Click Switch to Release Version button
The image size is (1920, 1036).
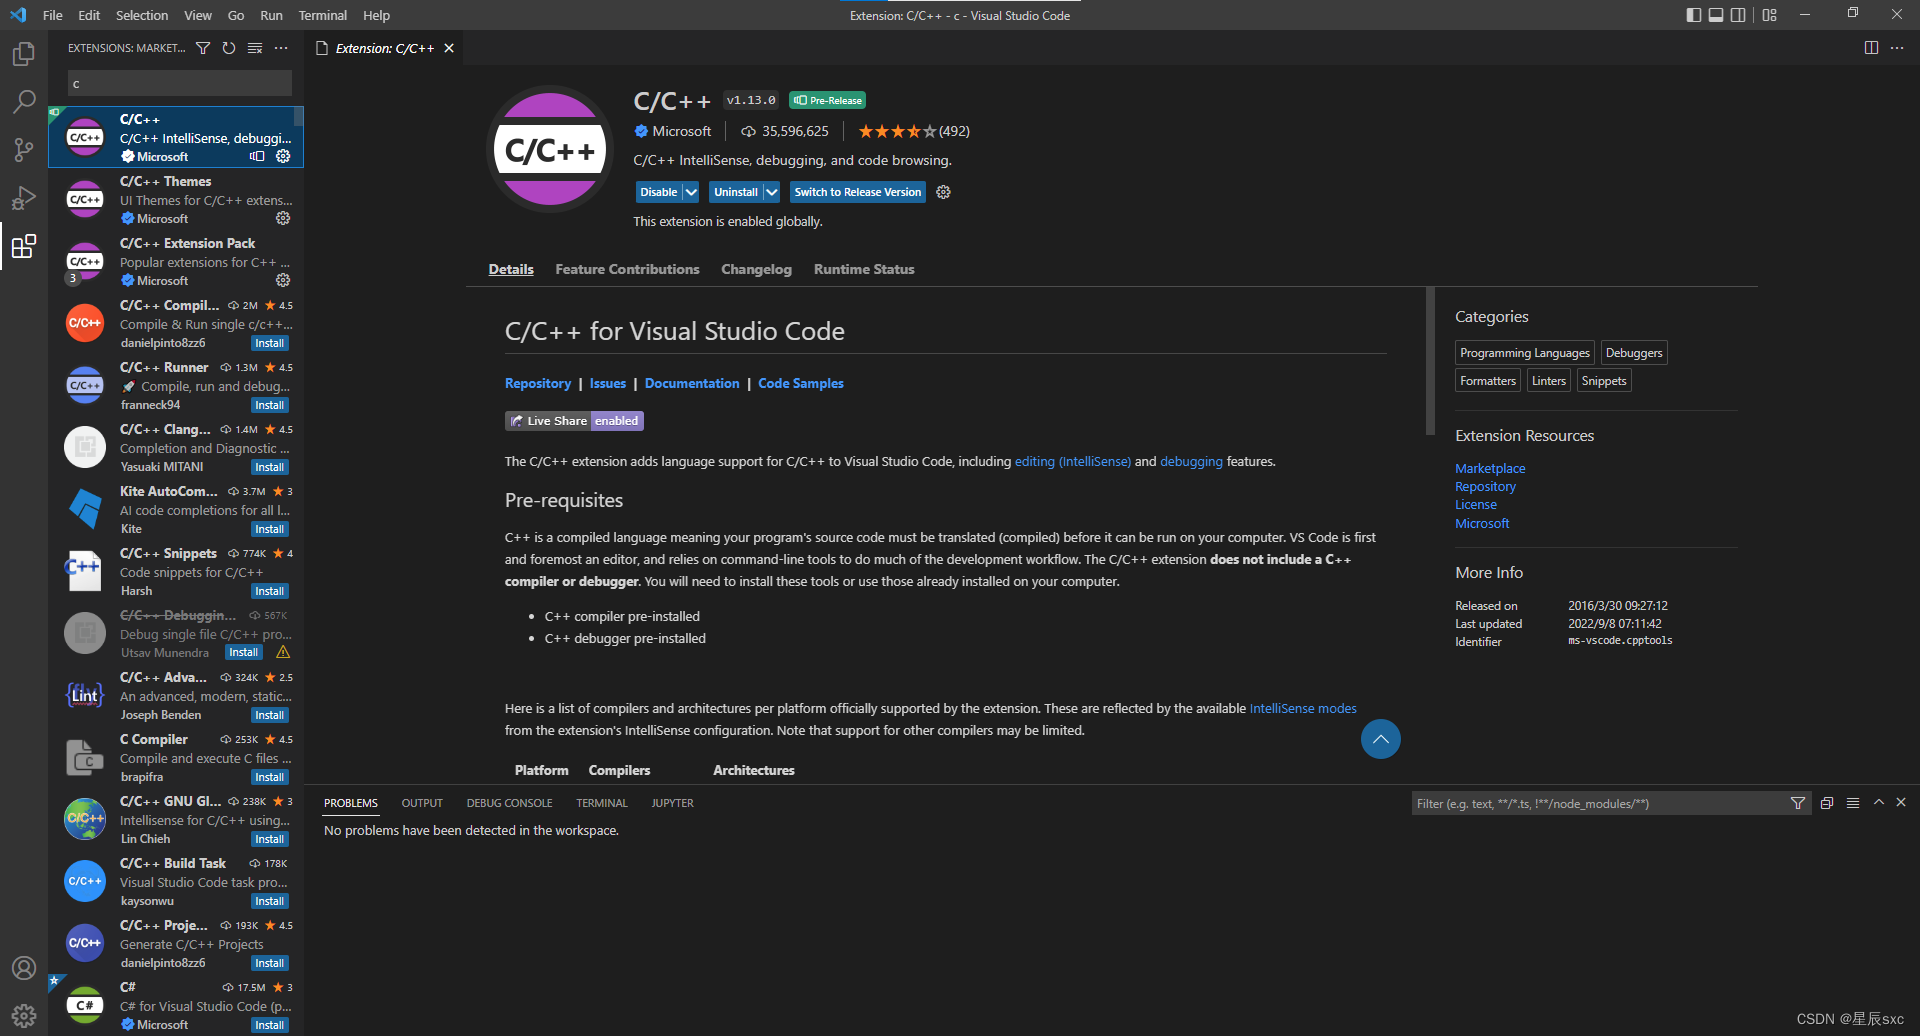(858, 192)
